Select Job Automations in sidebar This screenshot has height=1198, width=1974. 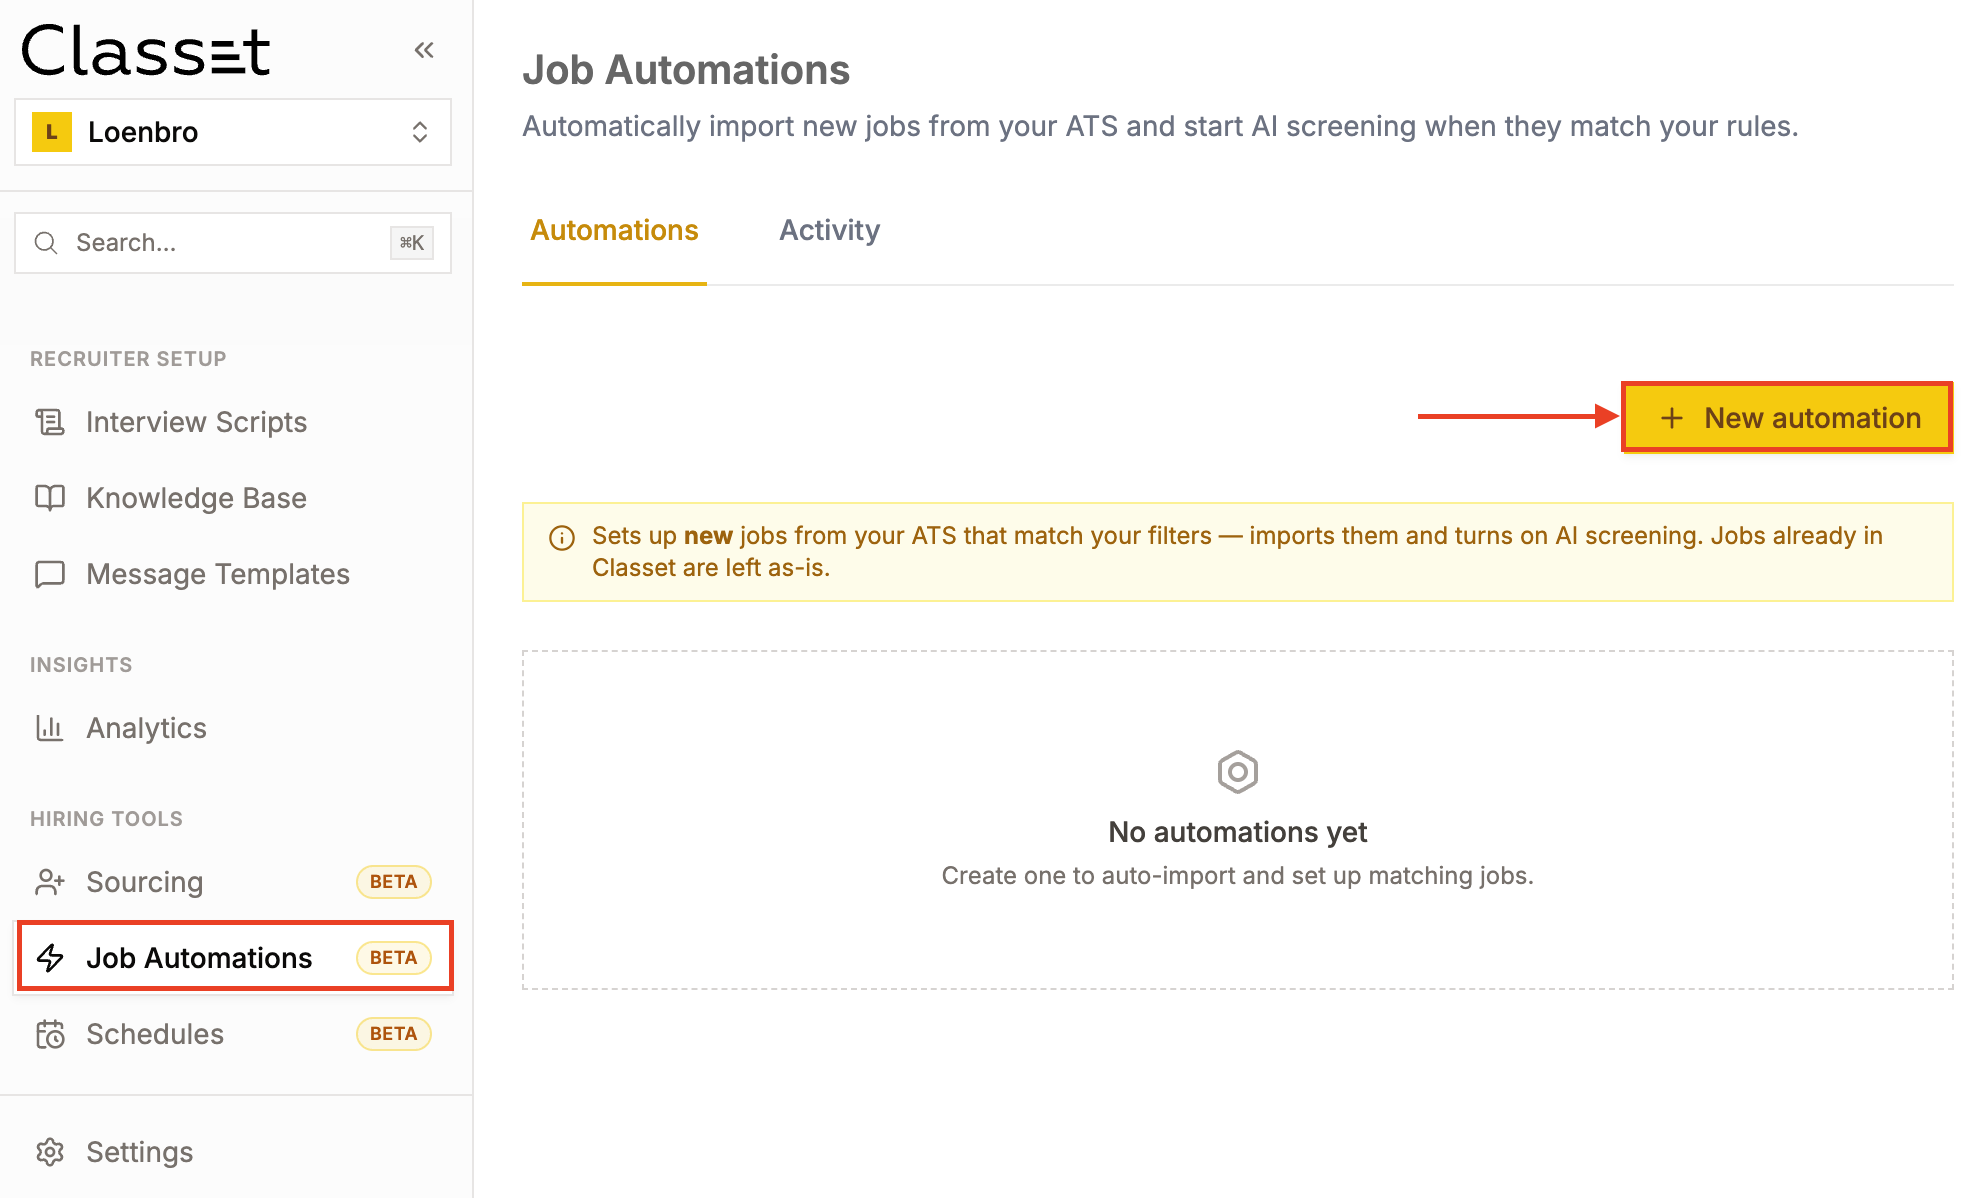point(235,958)
